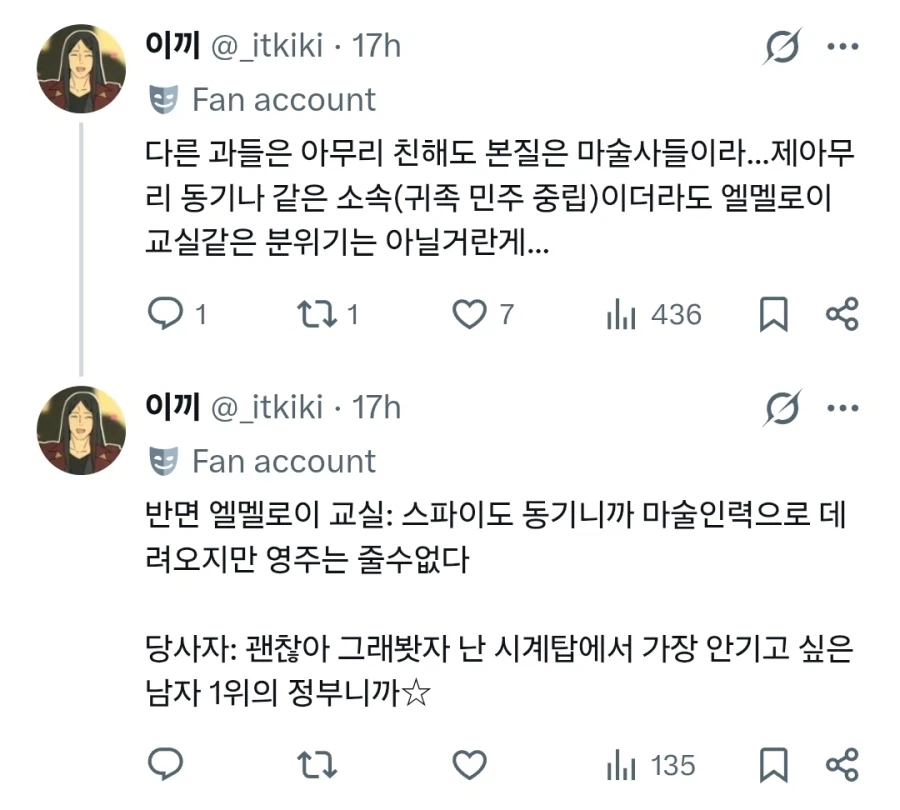This screenshot has width=900, height=810.
Task: Repost the first tweet
Action: [x=318, y=314]
